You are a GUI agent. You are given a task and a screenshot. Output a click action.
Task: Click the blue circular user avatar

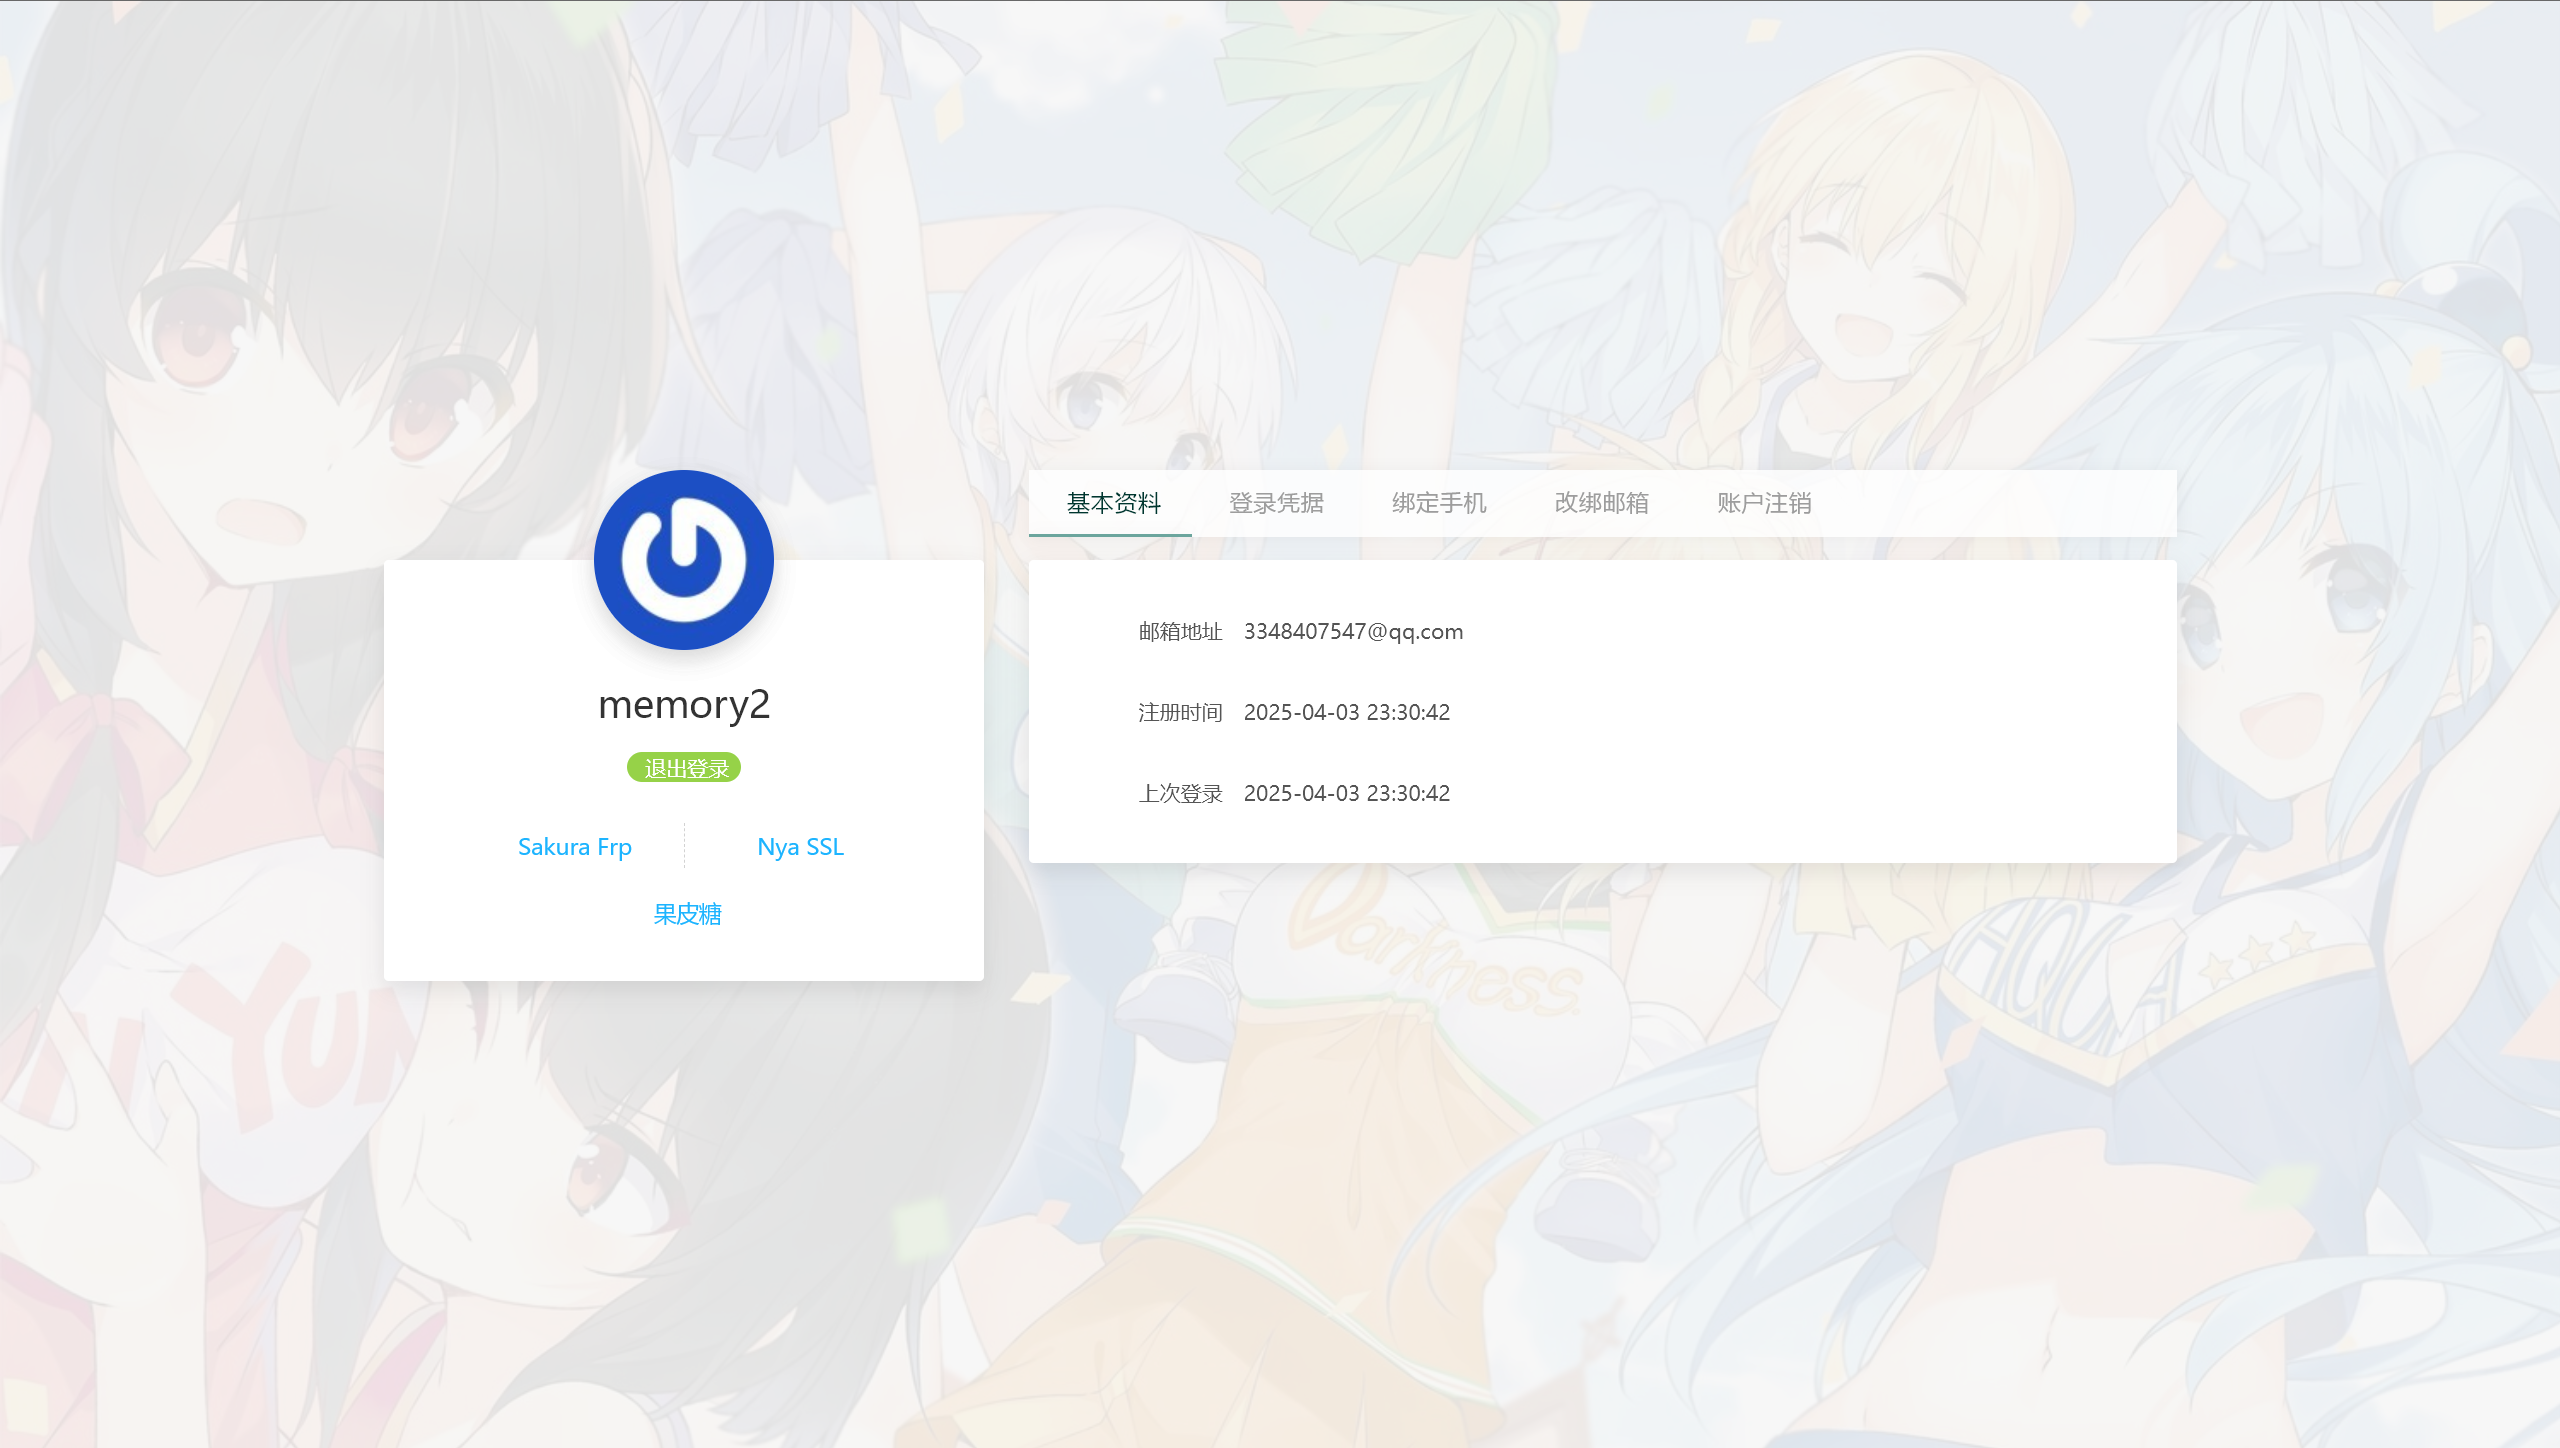[x=684, y=560]
